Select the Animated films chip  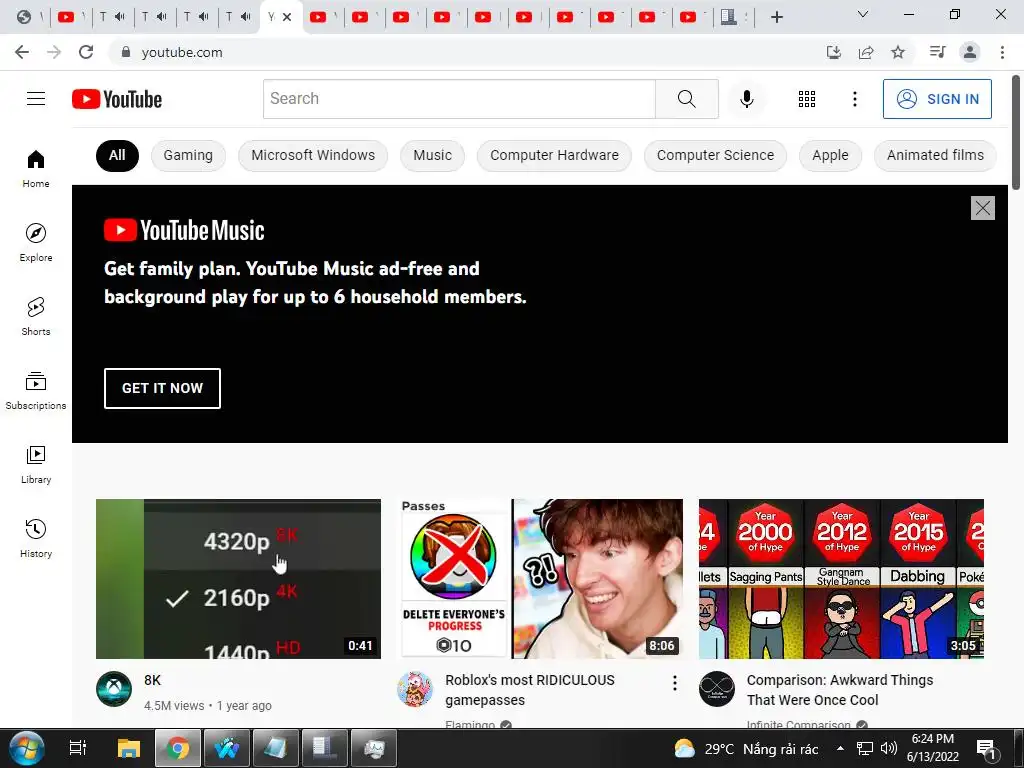(x=935, y=155)
